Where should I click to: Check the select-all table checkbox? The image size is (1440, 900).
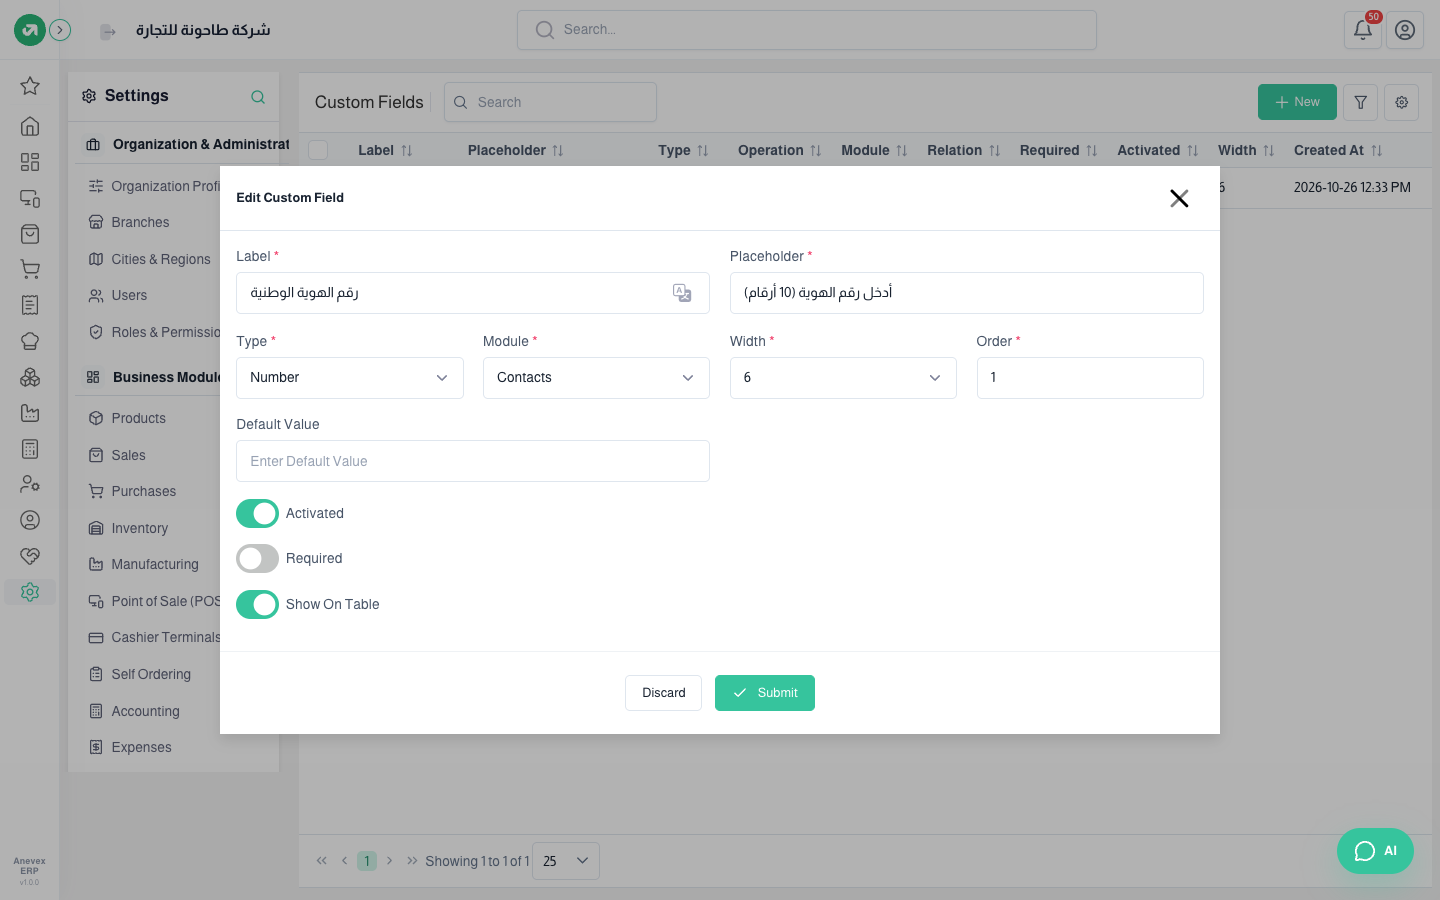[318, 150]
